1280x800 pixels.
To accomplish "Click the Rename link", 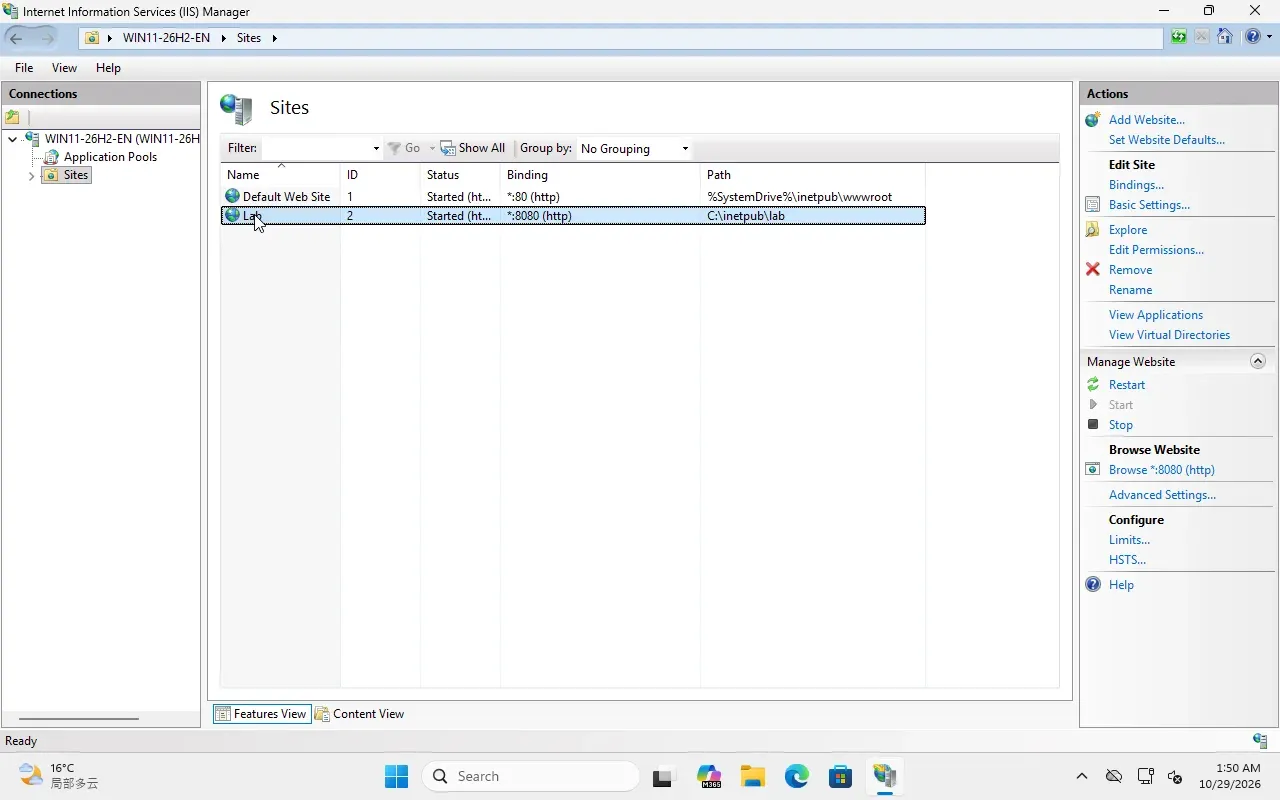I will [1130, 289].
